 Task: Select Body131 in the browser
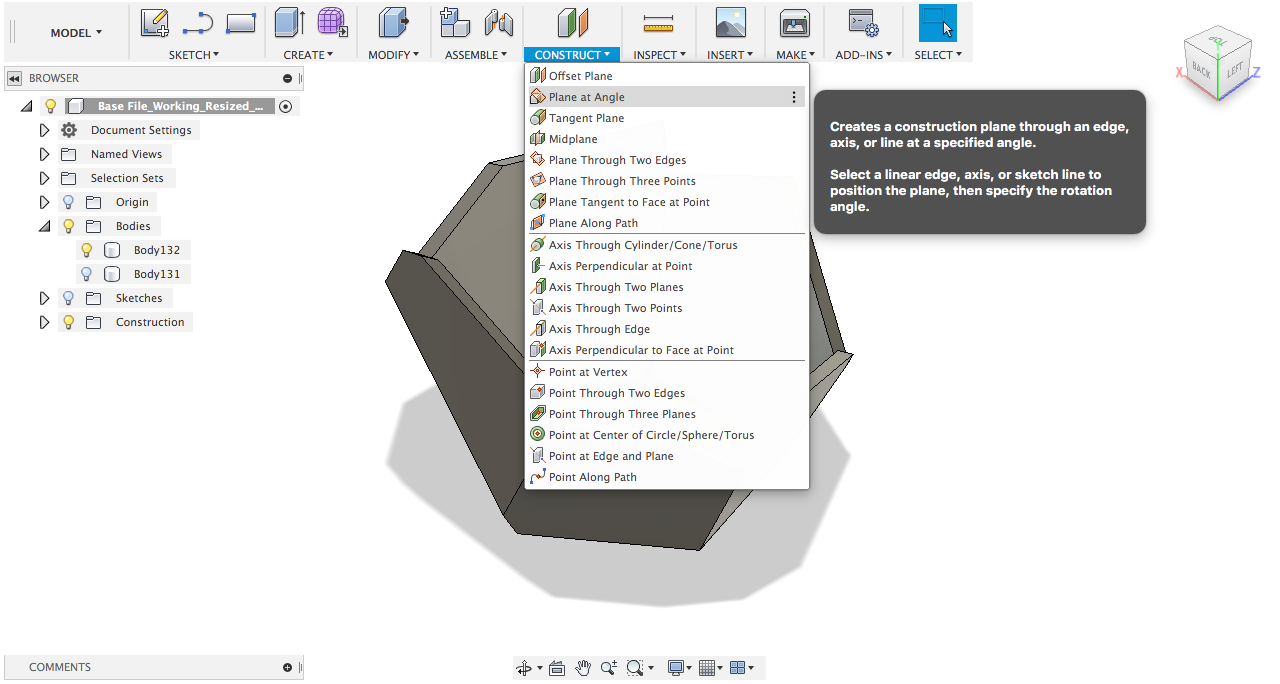[156, 274]
